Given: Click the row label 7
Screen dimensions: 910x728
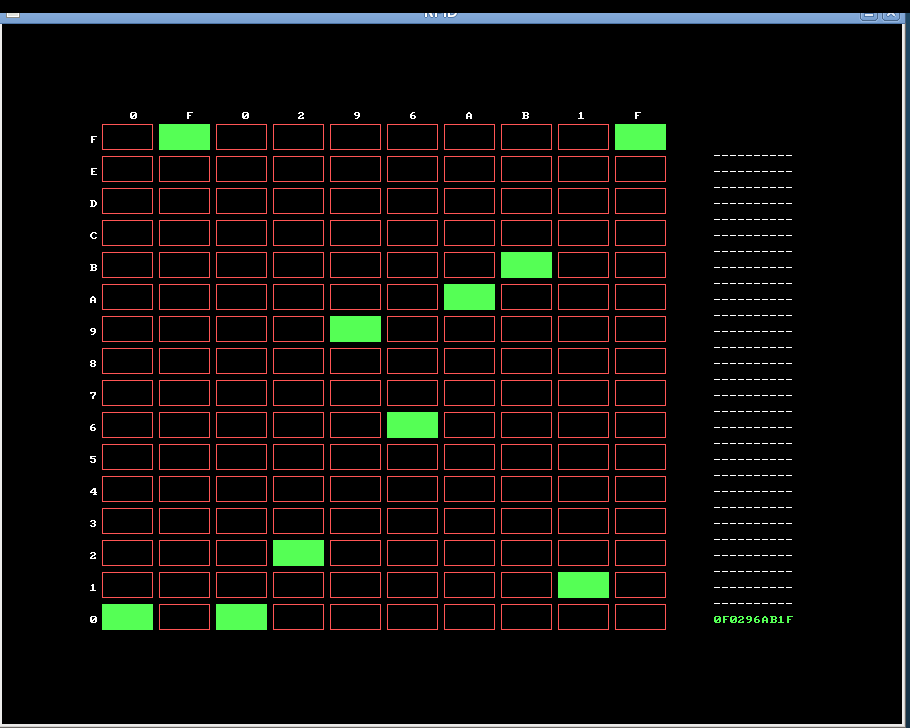Looking at the screenshot, I should click(x=93, y=395).
